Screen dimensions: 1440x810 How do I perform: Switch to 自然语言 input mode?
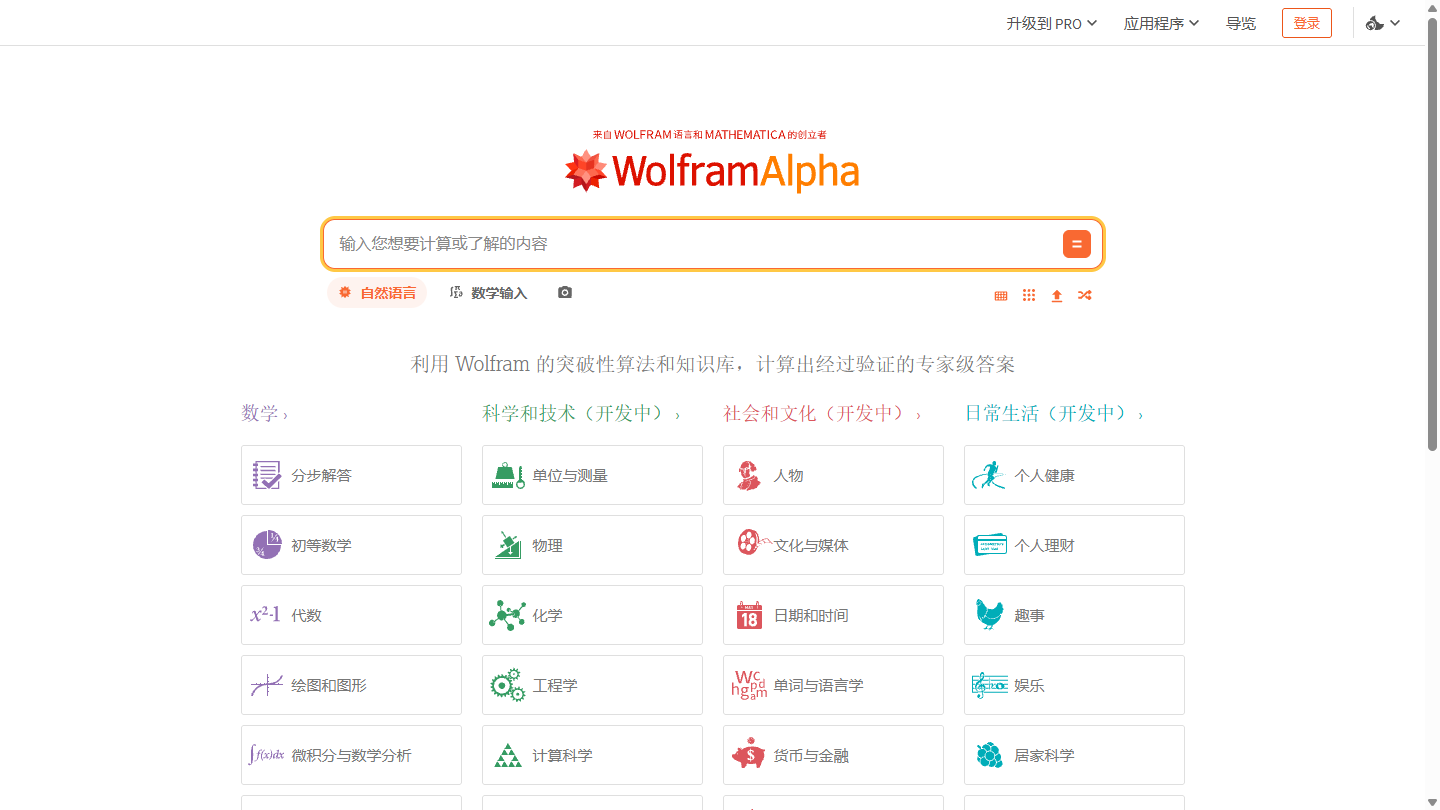point(377,293)
